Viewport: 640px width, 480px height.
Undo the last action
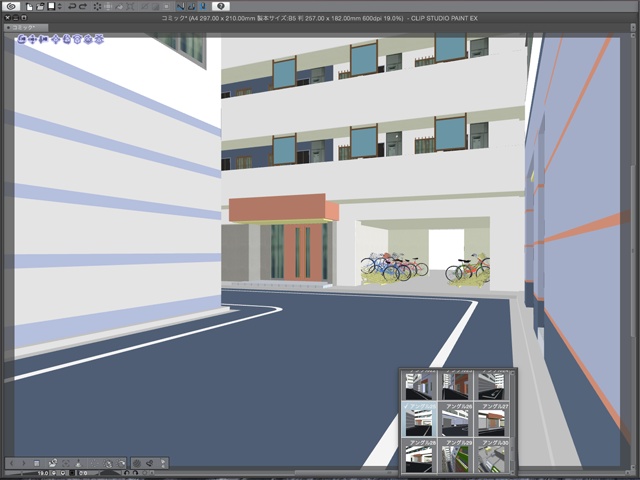72,6
